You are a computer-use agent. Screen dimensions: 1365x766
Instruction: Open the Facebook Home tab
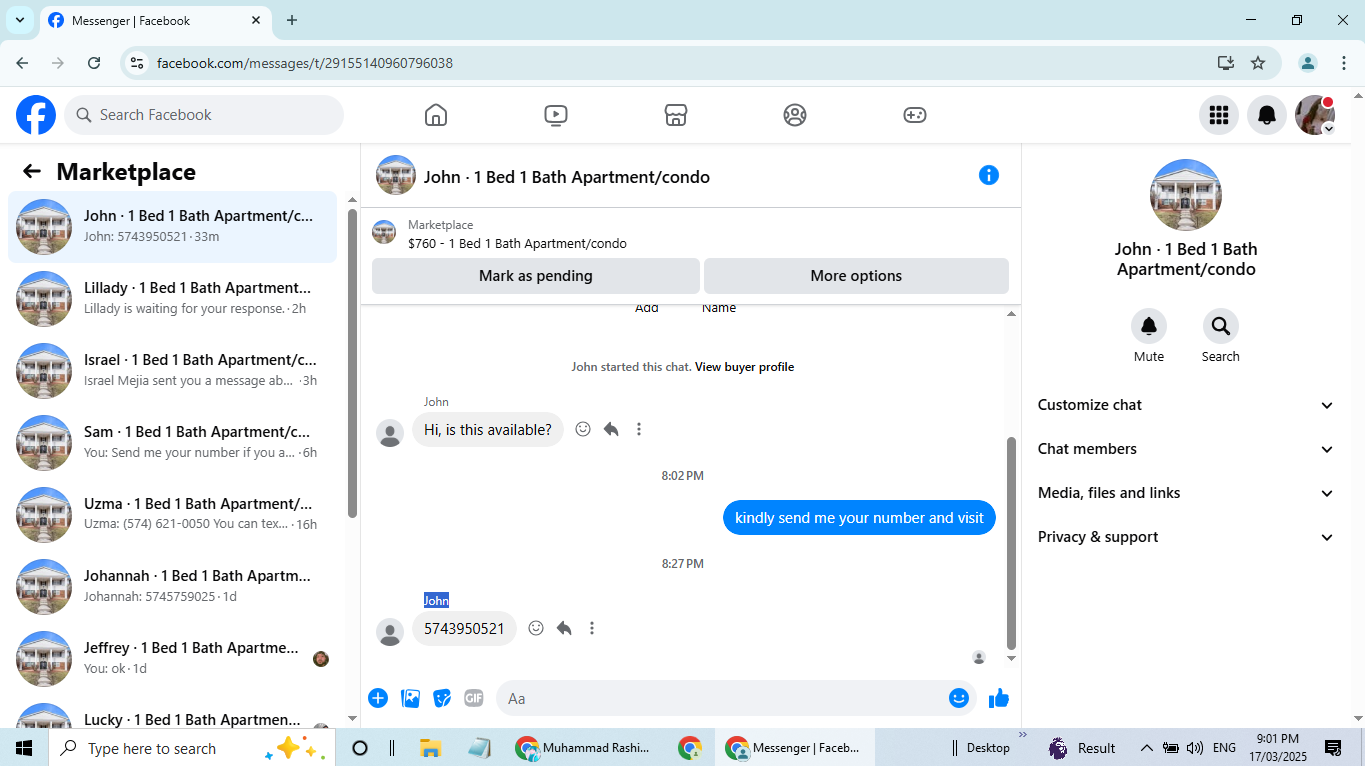point(436,115)
